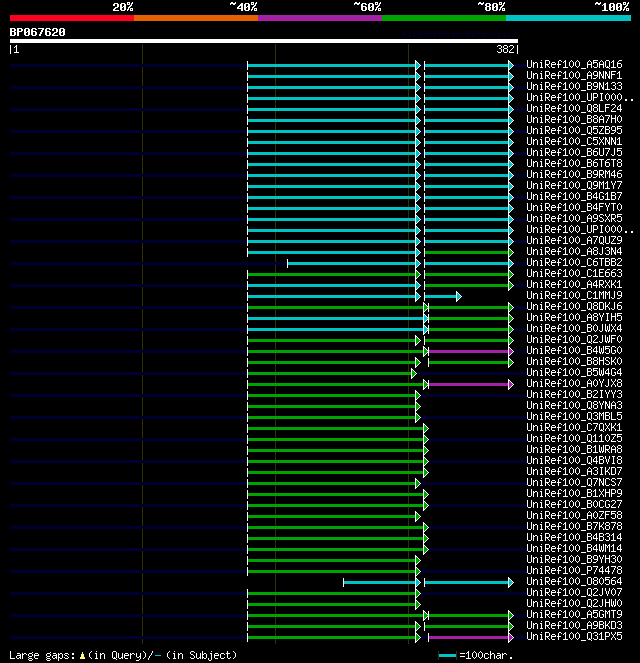The width and height of the screenshot is (640, 663).
Task: Select the UniRef100_C5XNN1 row label
Action: [574, 141]
